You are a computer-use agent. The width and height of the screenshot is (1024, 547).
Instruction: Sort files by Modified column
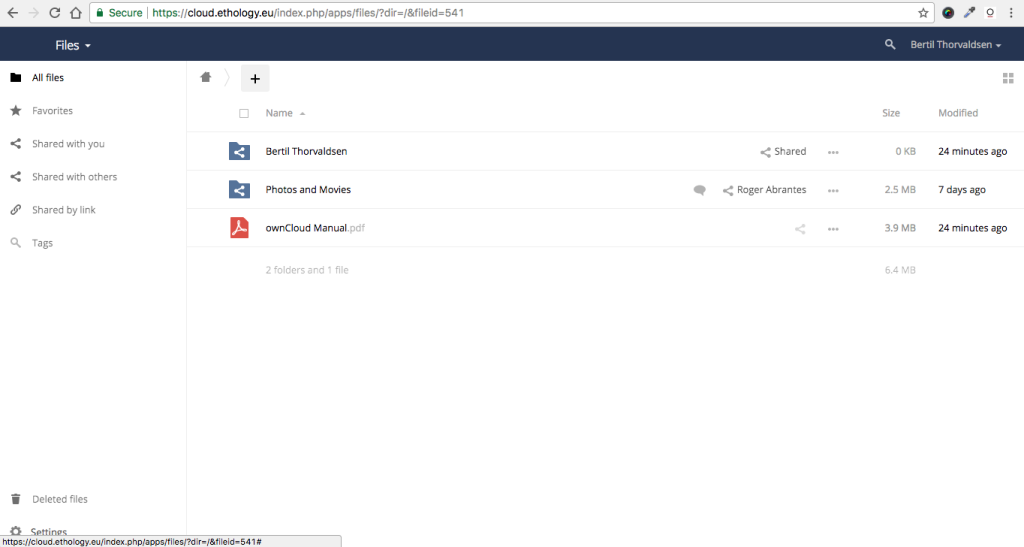pos(958,113)
